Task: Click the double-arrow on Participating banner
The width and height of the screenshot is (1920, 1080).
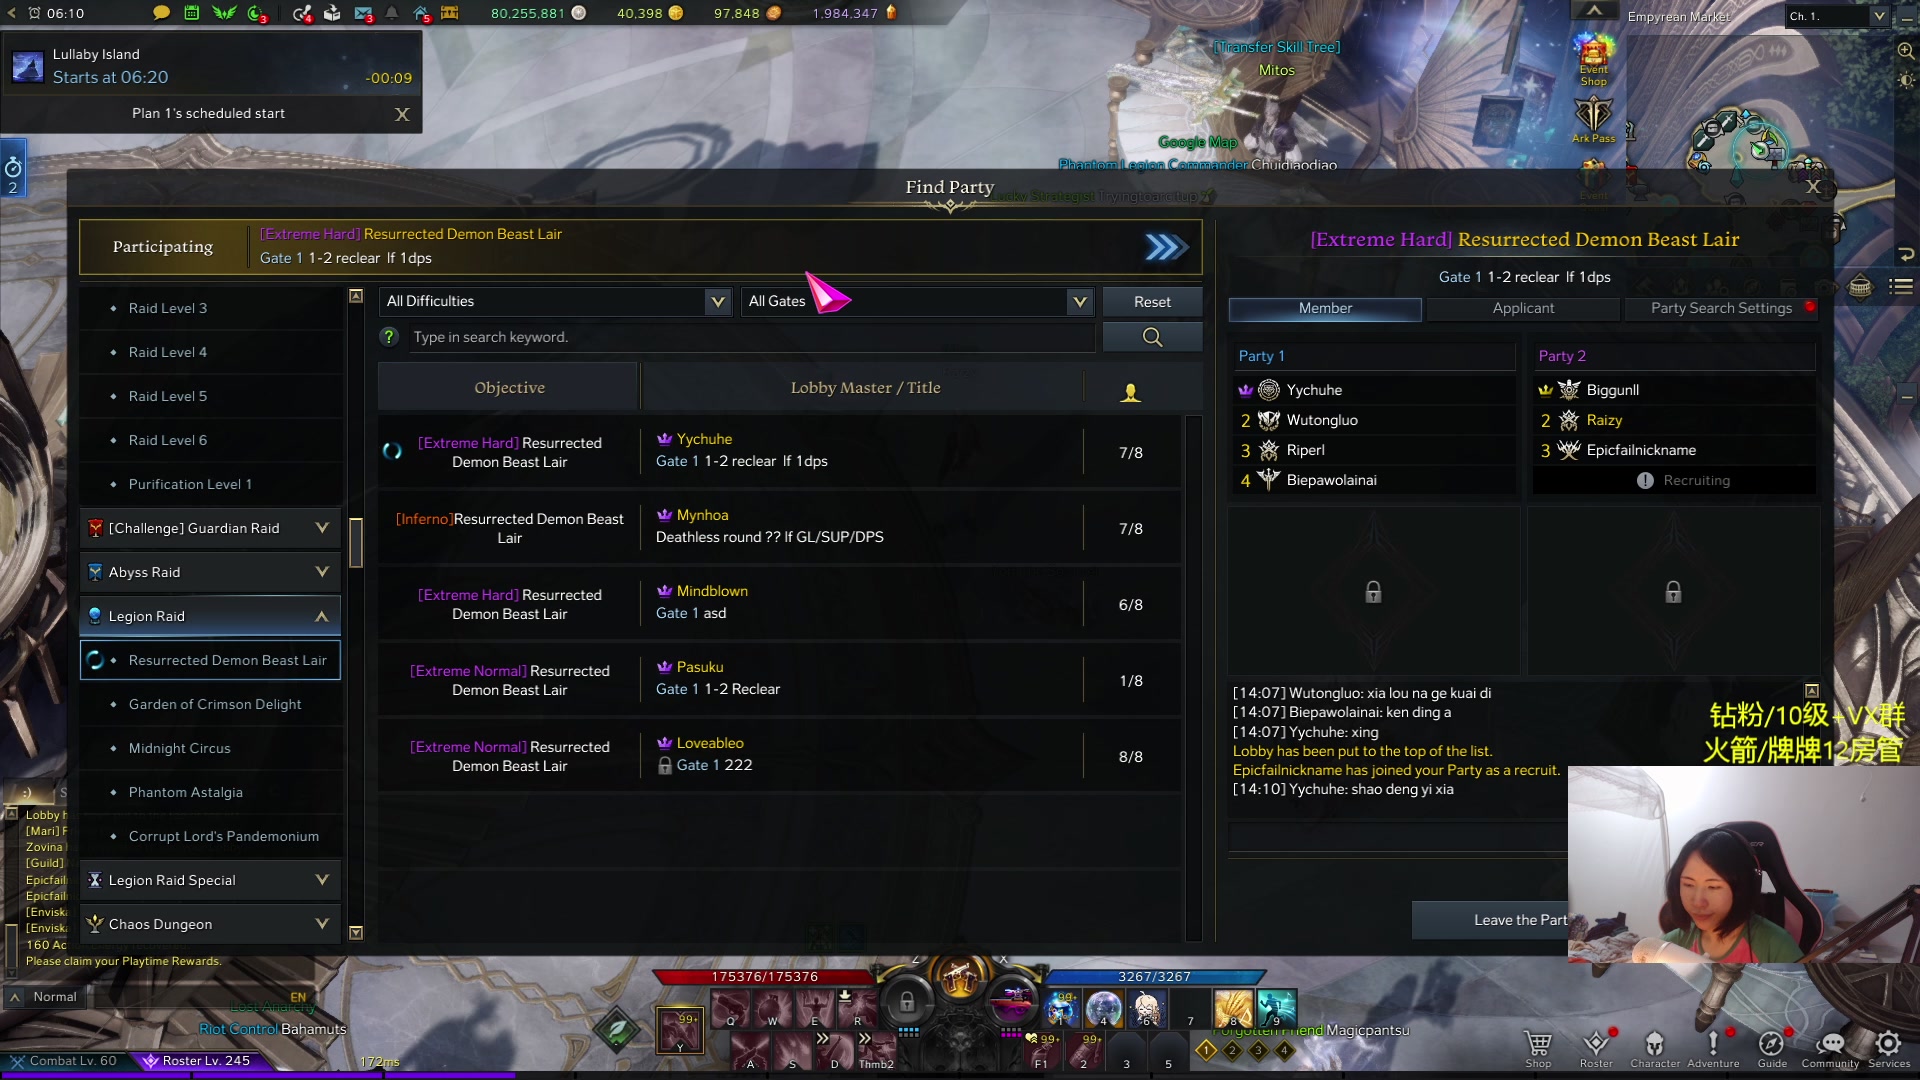Action: click(1166, 247)
